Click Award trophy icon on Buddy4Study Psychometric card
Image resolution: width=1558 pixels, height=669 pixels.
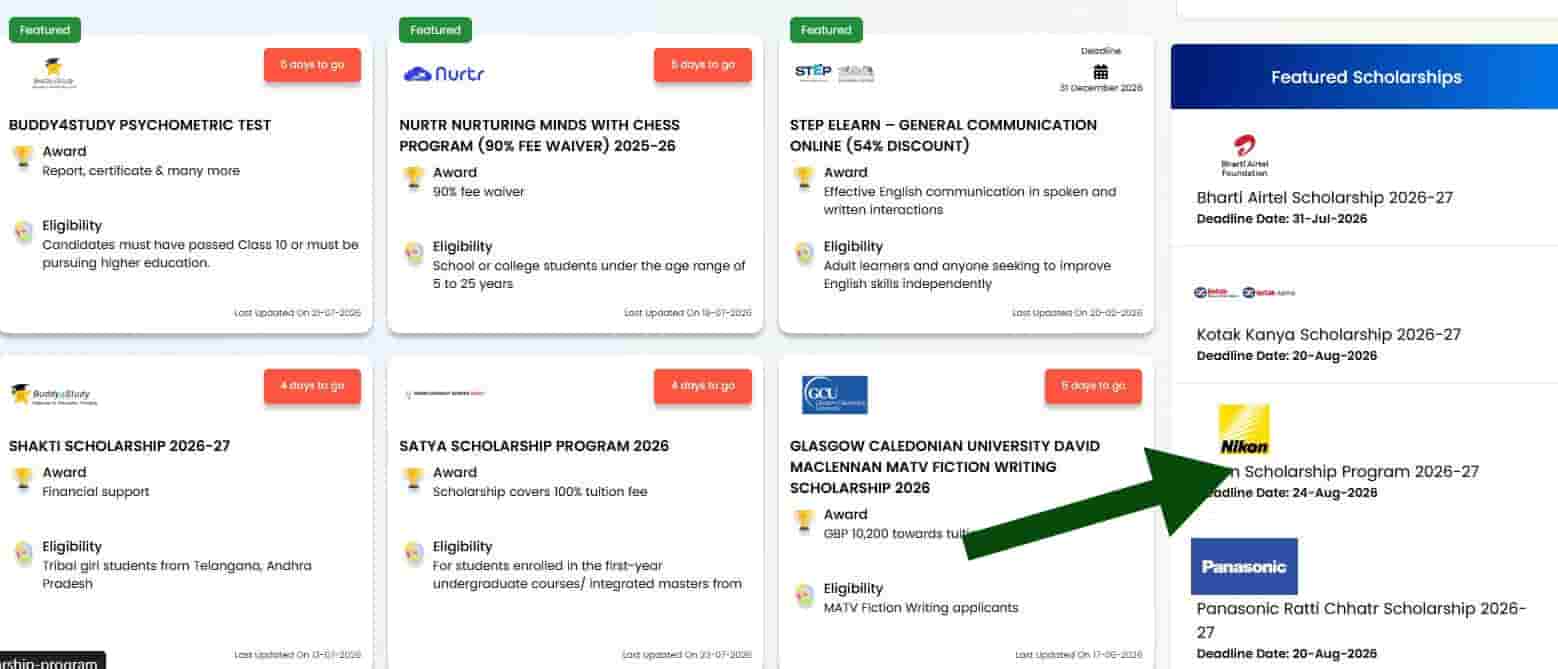point(23,158)
